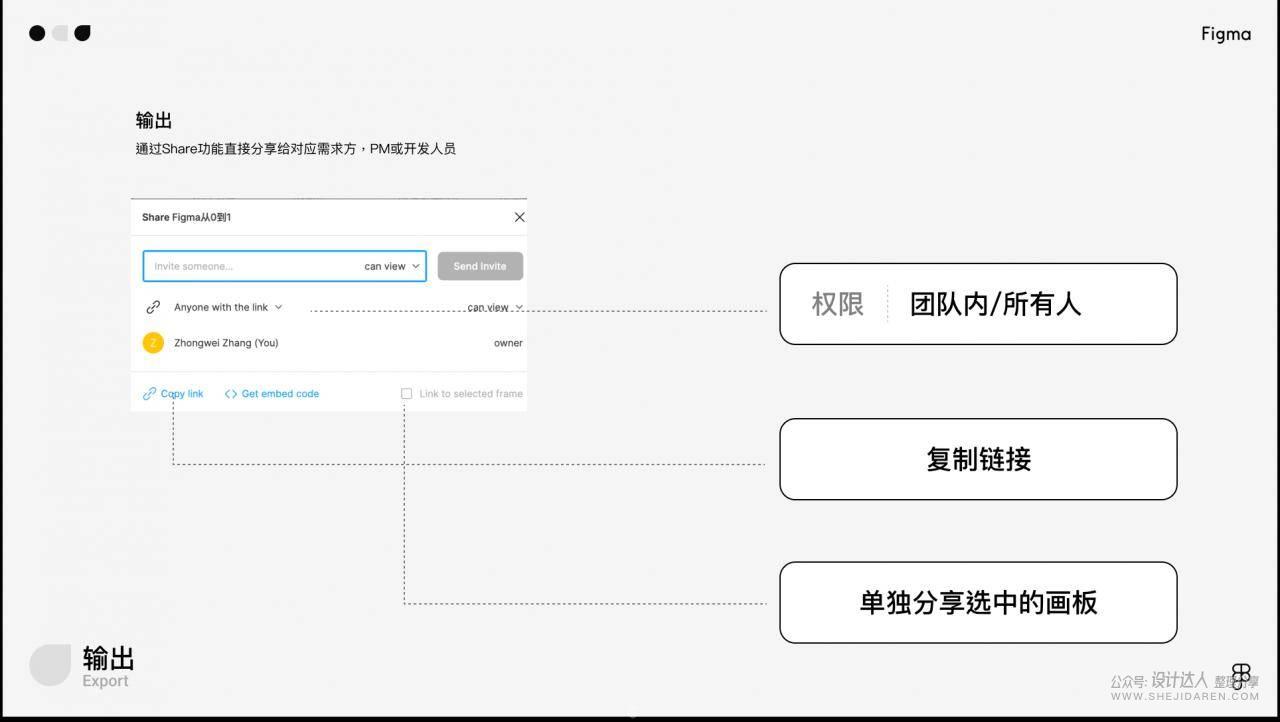This screenshot has width=1280, height=722.
Task: Click the 单独分享选中的画板 label box
Action: 978,602
